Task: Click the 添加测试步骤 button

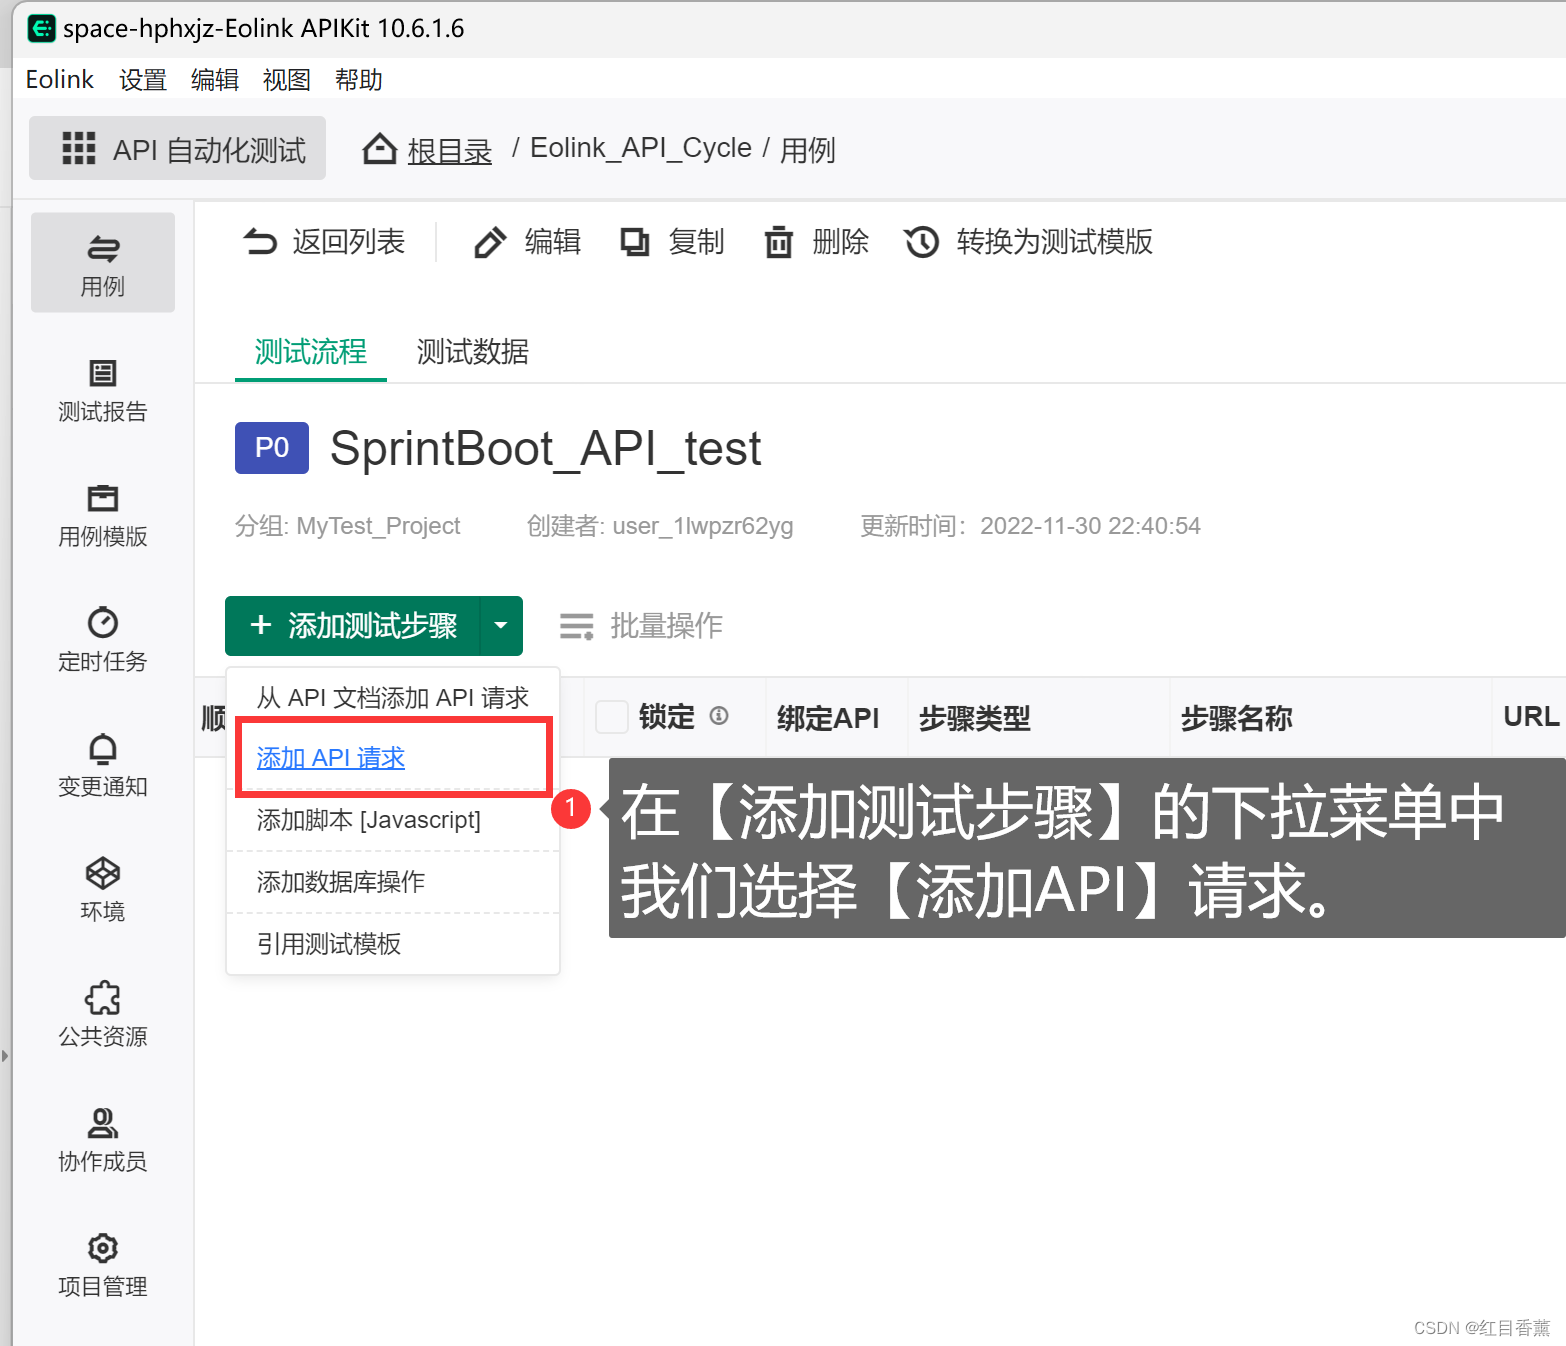Action: (353, 626)
